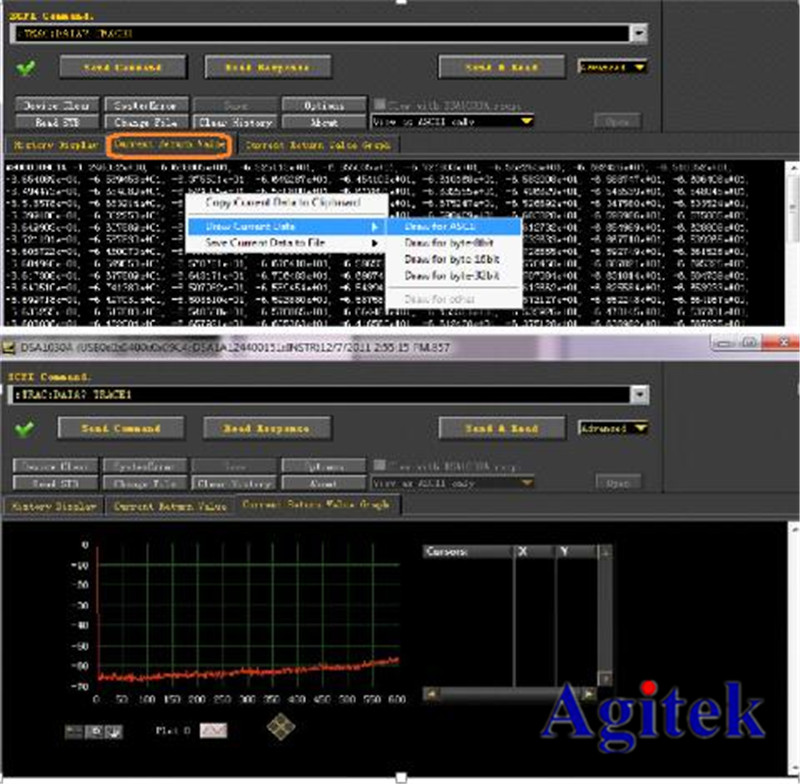The height and width of the screenshot is (784, 800).
Task: Tick the checkbox beside Options in graph window
Action: (379, 465)
